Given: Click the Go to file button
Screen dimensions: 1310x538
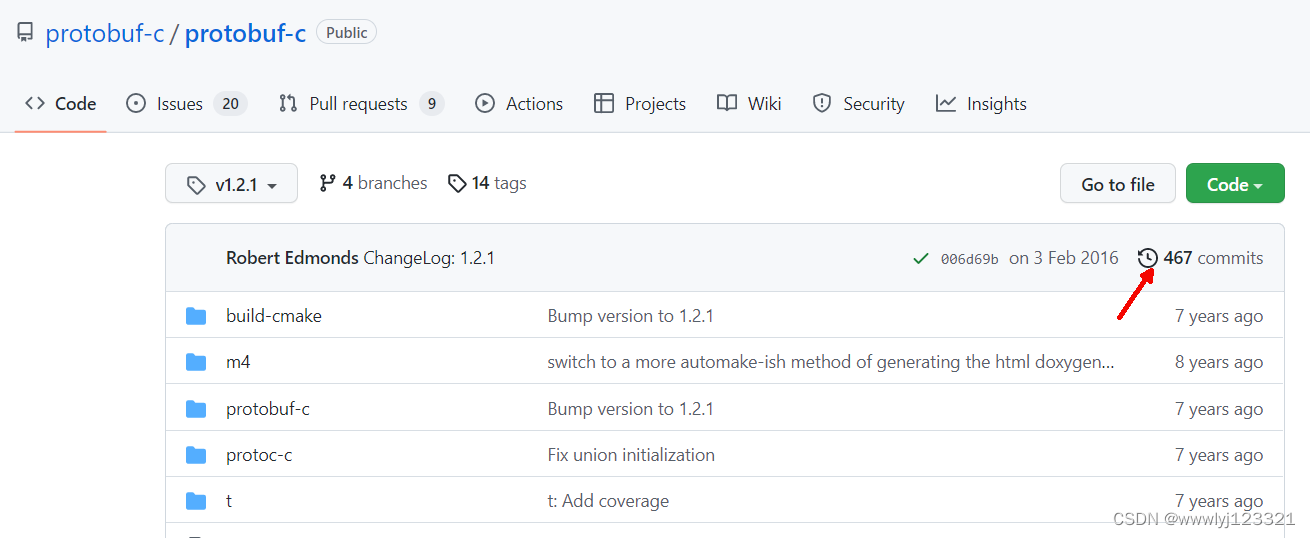Looking at the screenshot, I should pos(1117,184).
